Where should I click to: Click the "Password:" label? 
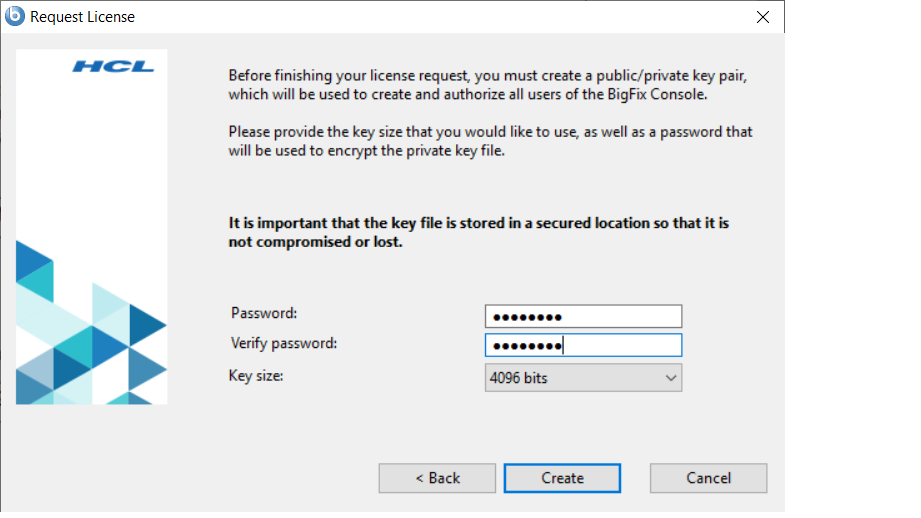264,313
